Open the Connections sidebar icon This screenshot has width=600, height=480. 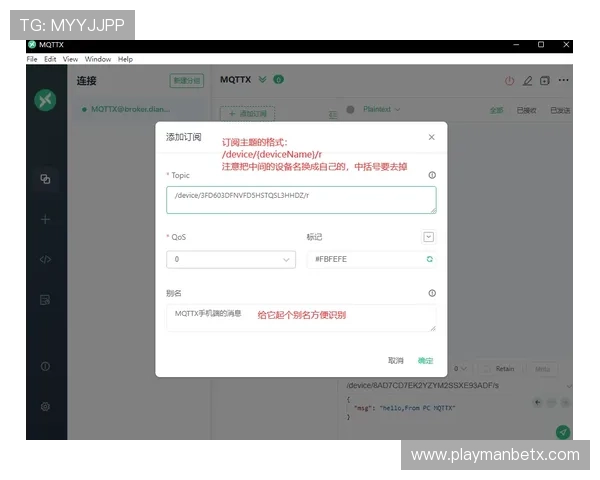45,179
